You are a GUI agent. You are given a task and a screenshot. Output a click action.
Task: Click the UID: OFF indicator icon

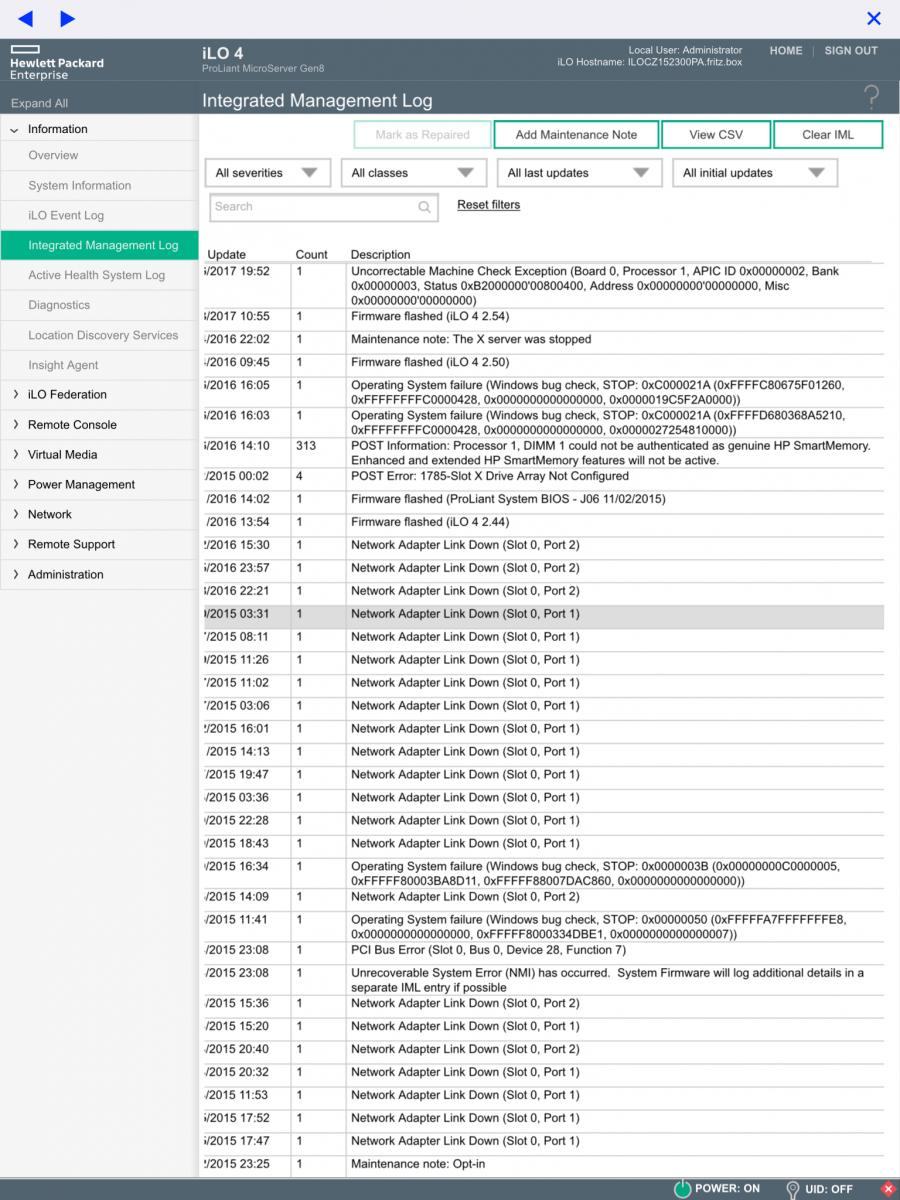pos(793,1189)
